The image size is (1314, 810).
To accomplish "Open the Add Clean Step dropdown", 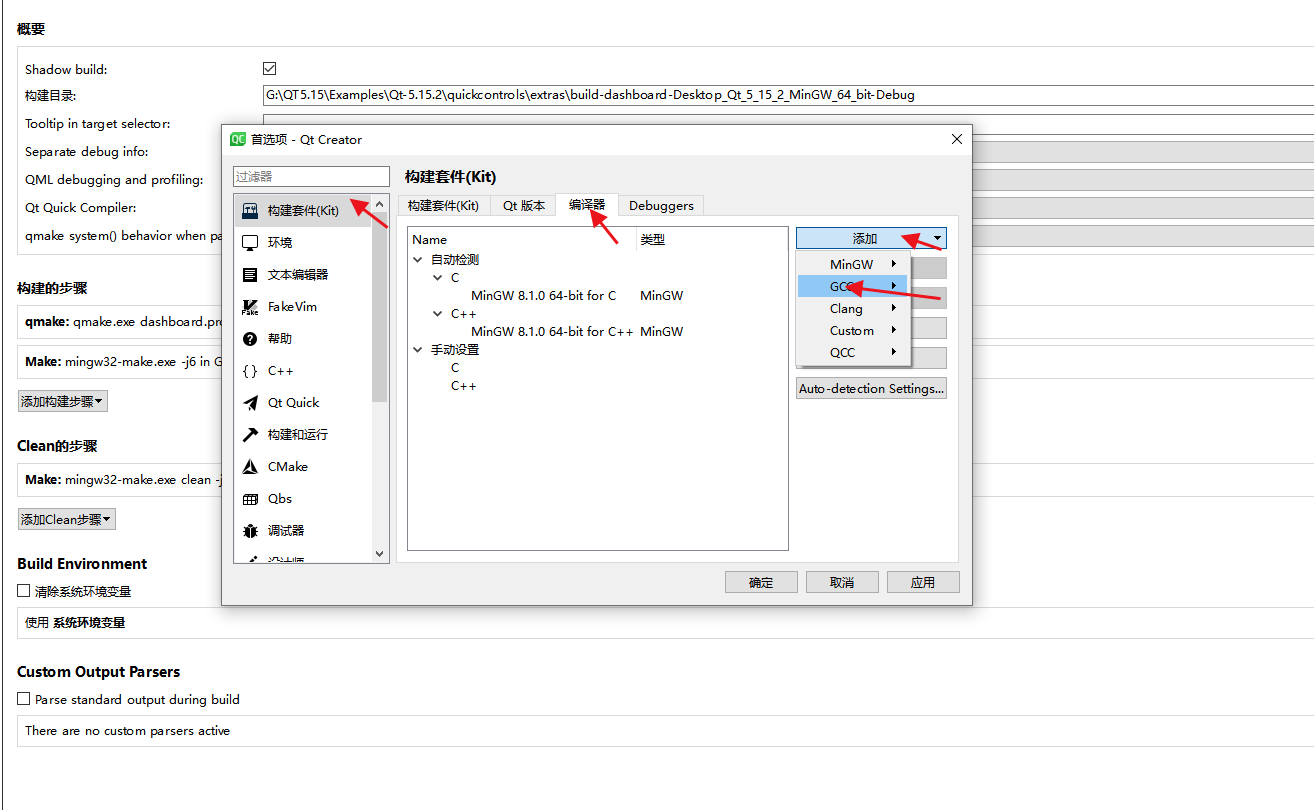I will 67,519.
